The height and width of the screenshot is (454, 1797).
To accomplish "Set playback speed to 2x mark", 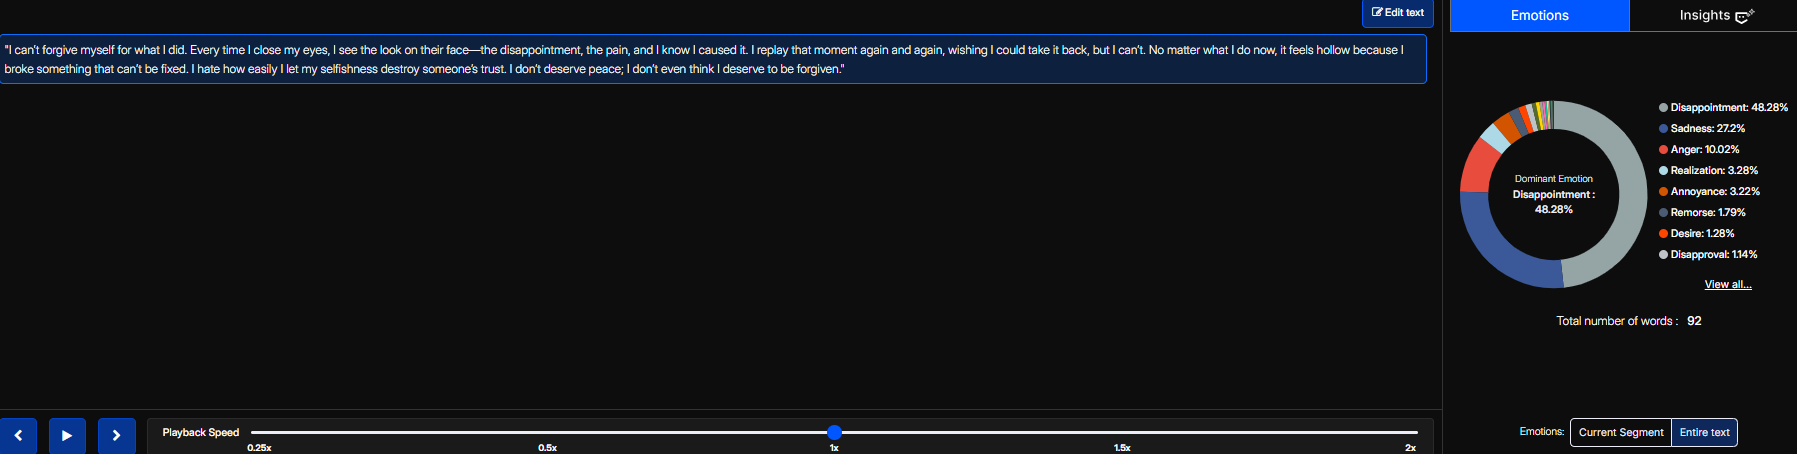I will coord(1410,447).
